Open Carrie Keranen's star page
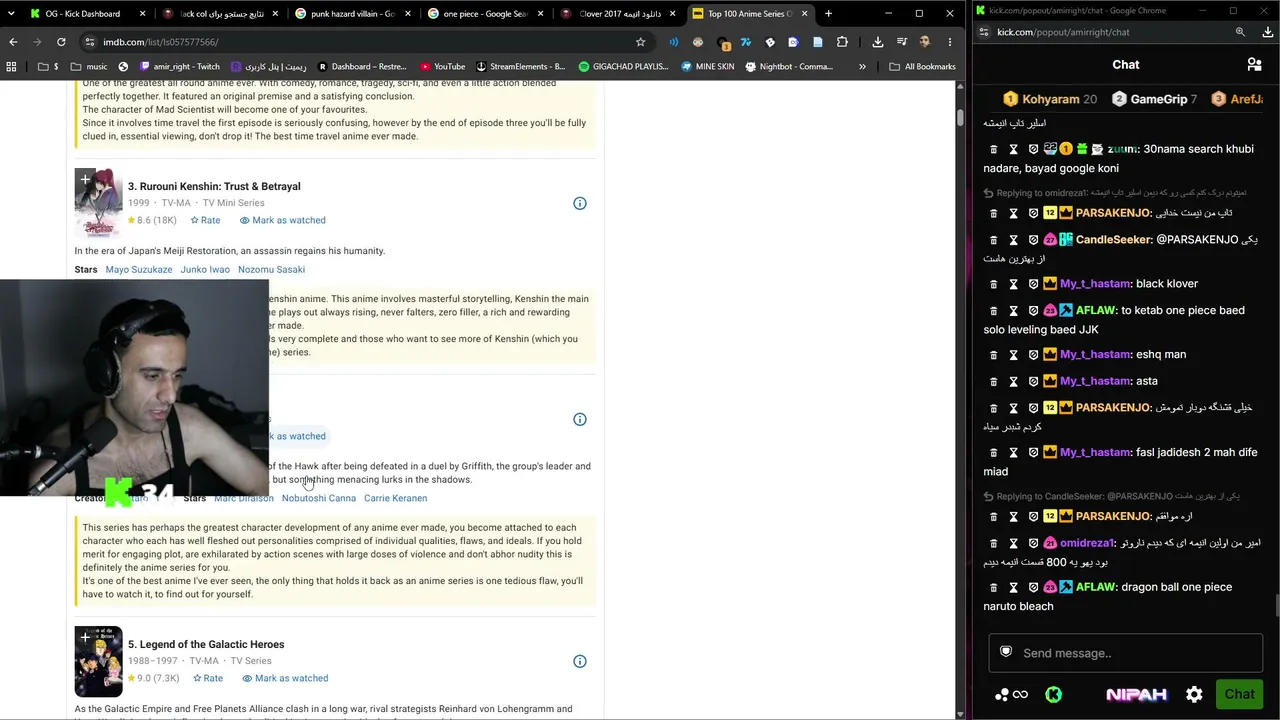Image resolution: width=1280 pixels, height=720 pixels. (395, 498)
